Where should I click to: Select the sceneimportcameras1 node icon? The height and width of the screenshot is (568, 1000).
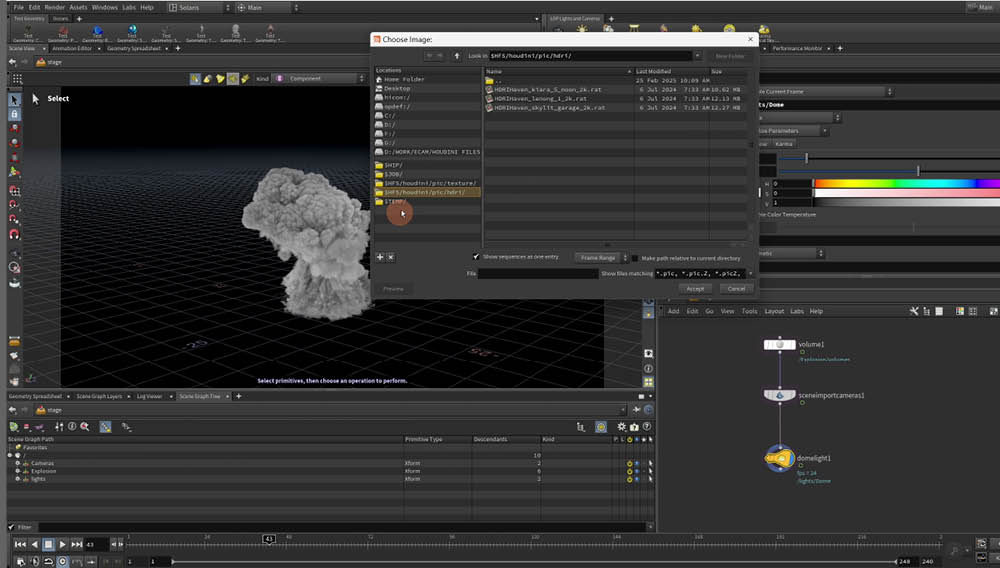pos(779,395)
